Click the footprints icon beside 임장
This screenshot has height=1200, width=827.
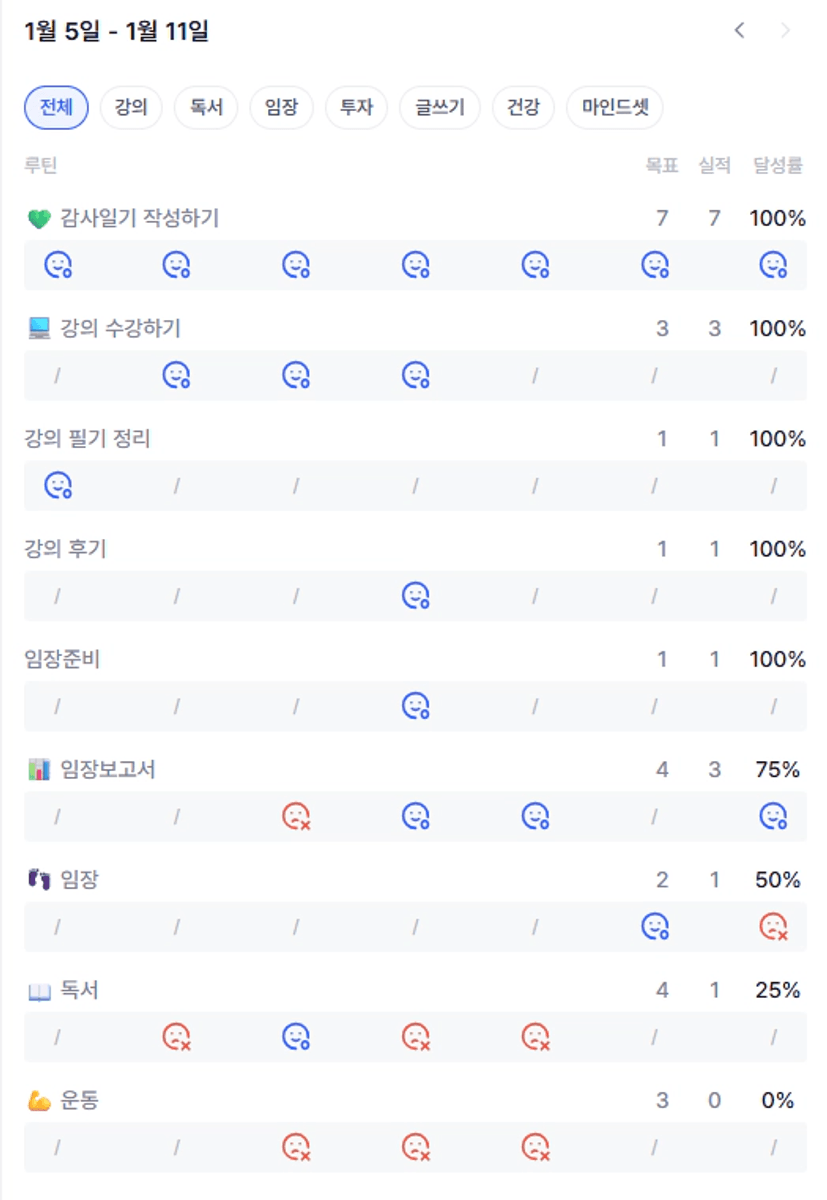tap(39, 880)
